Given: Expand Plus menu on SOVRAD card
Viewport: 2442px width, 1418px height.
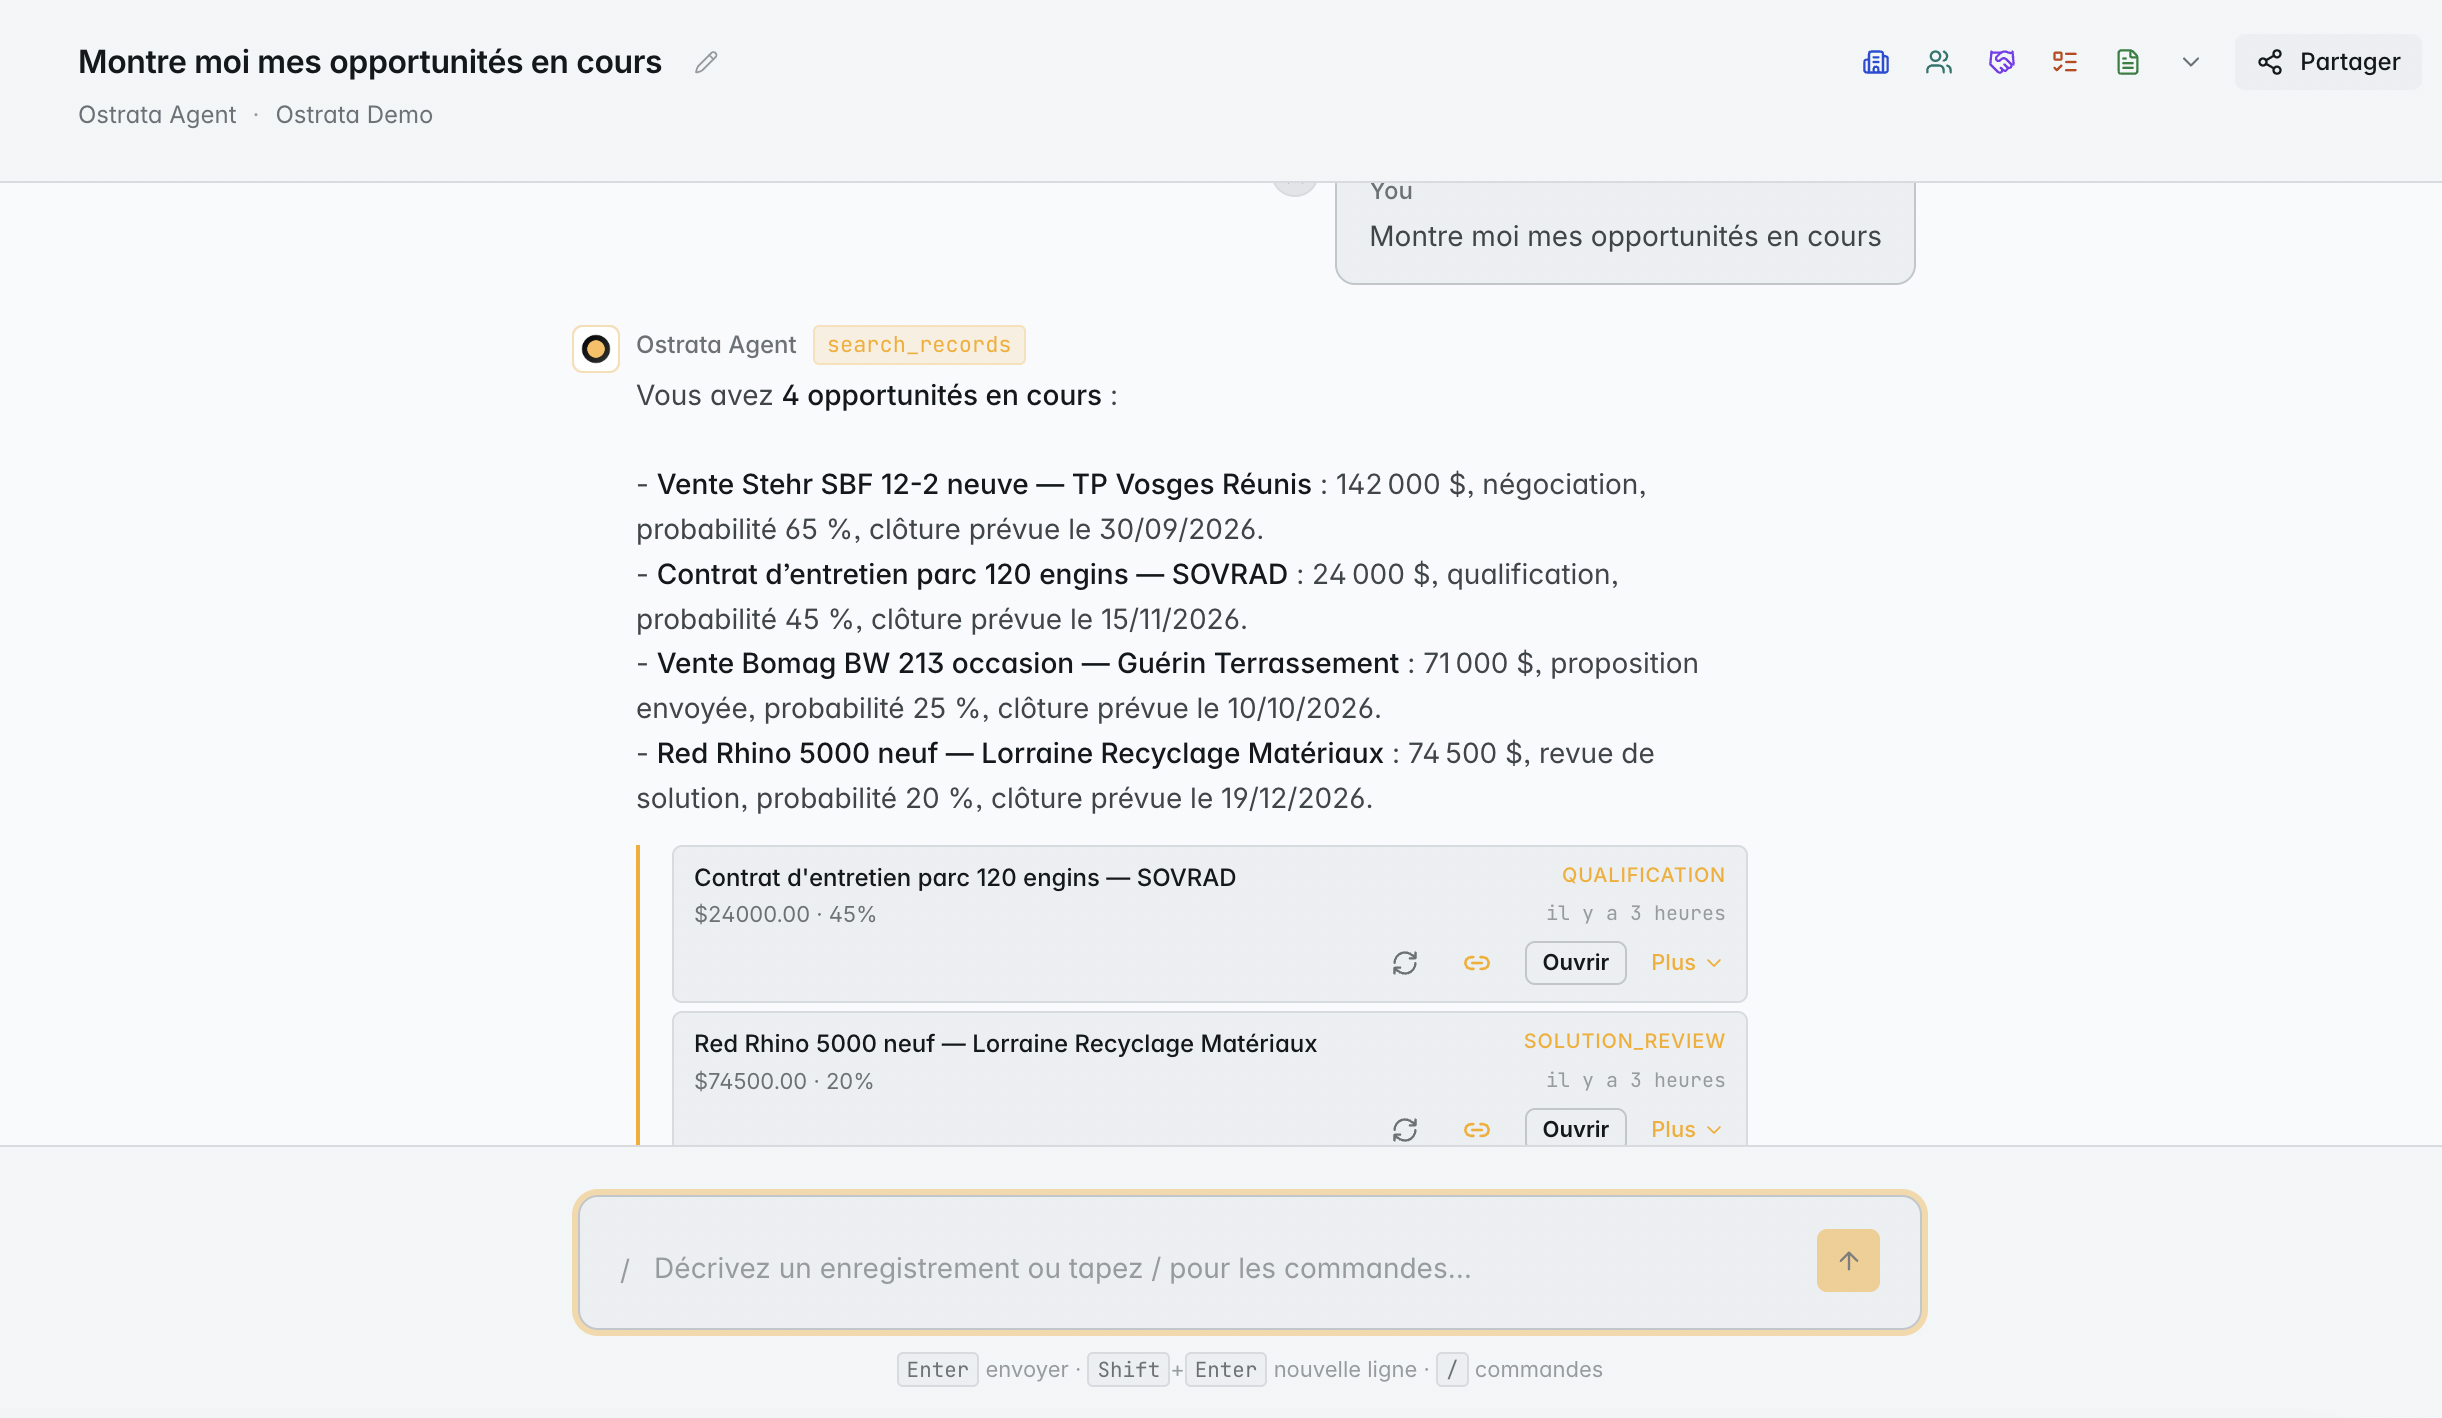Looking at the screenshot, I should coord(1686,963).
